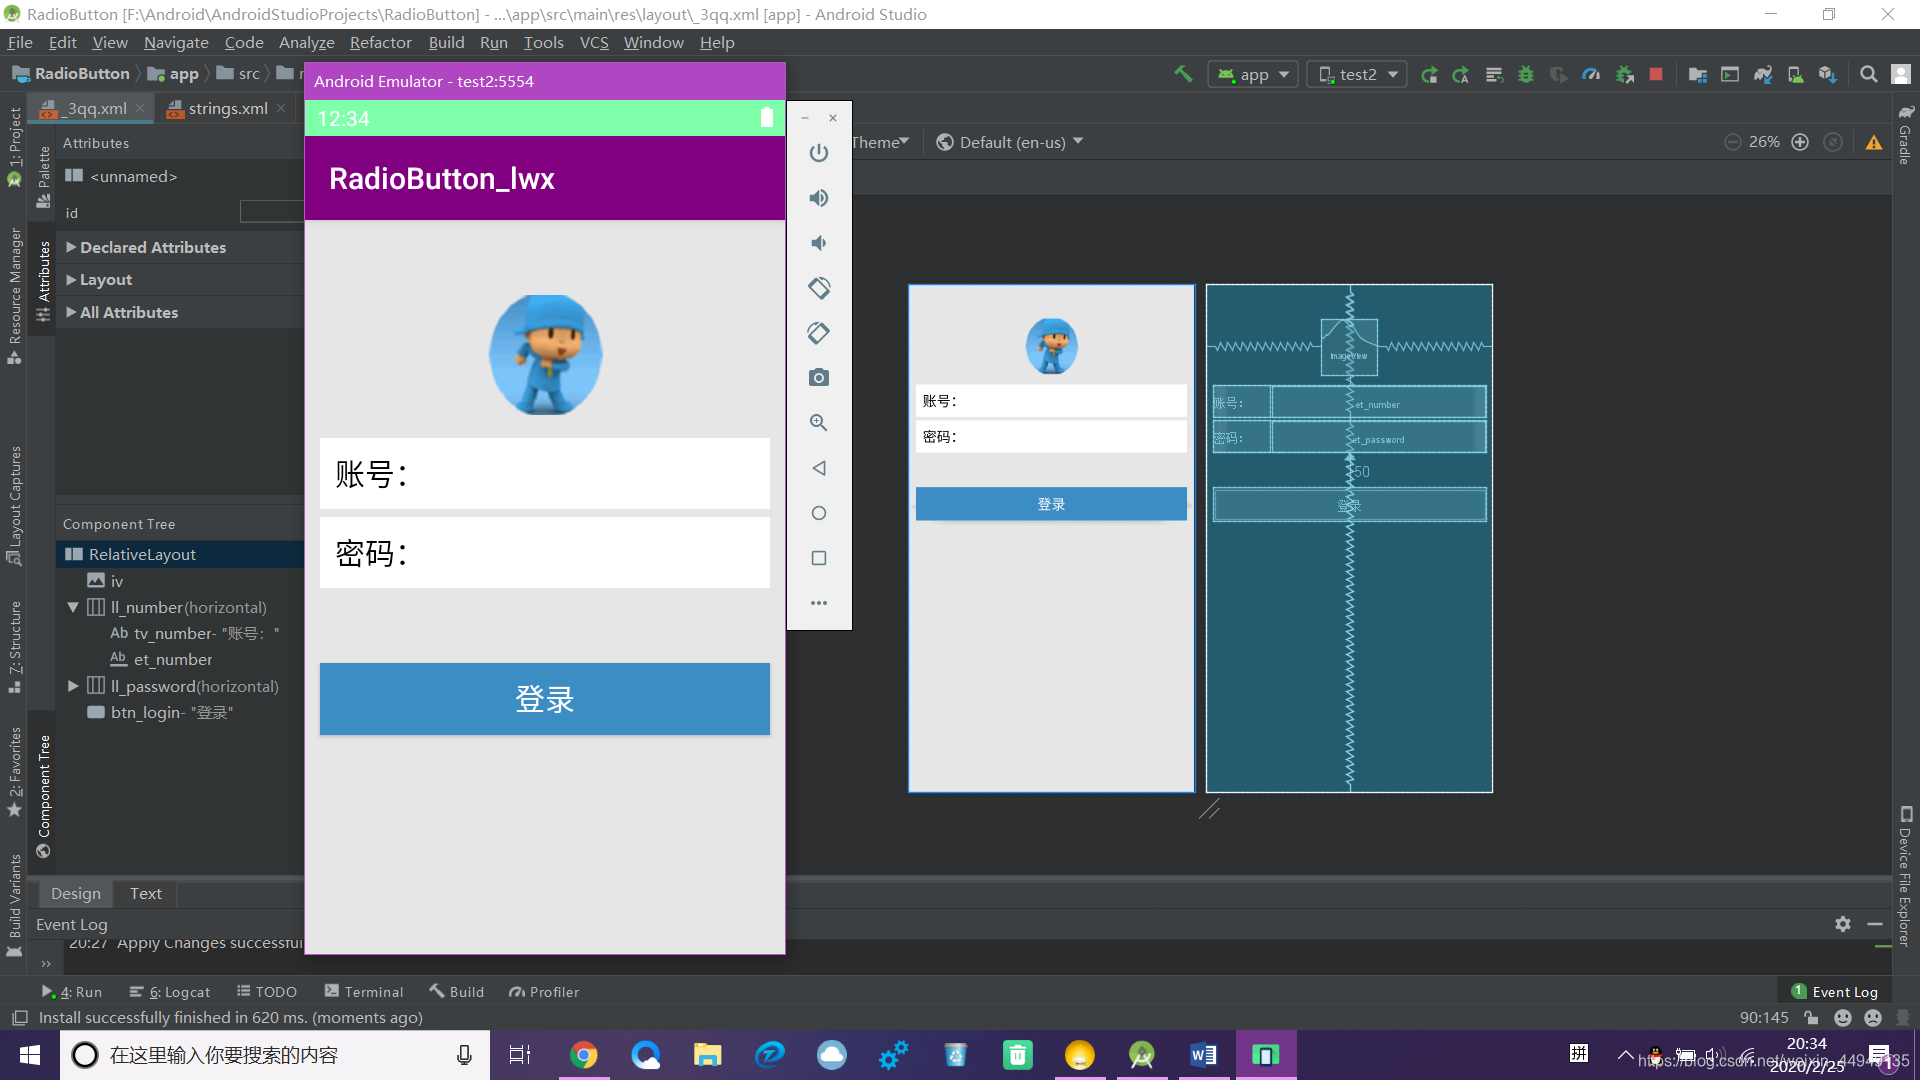
Task: Open the Terminal tool window
Action: click(364, 991)
